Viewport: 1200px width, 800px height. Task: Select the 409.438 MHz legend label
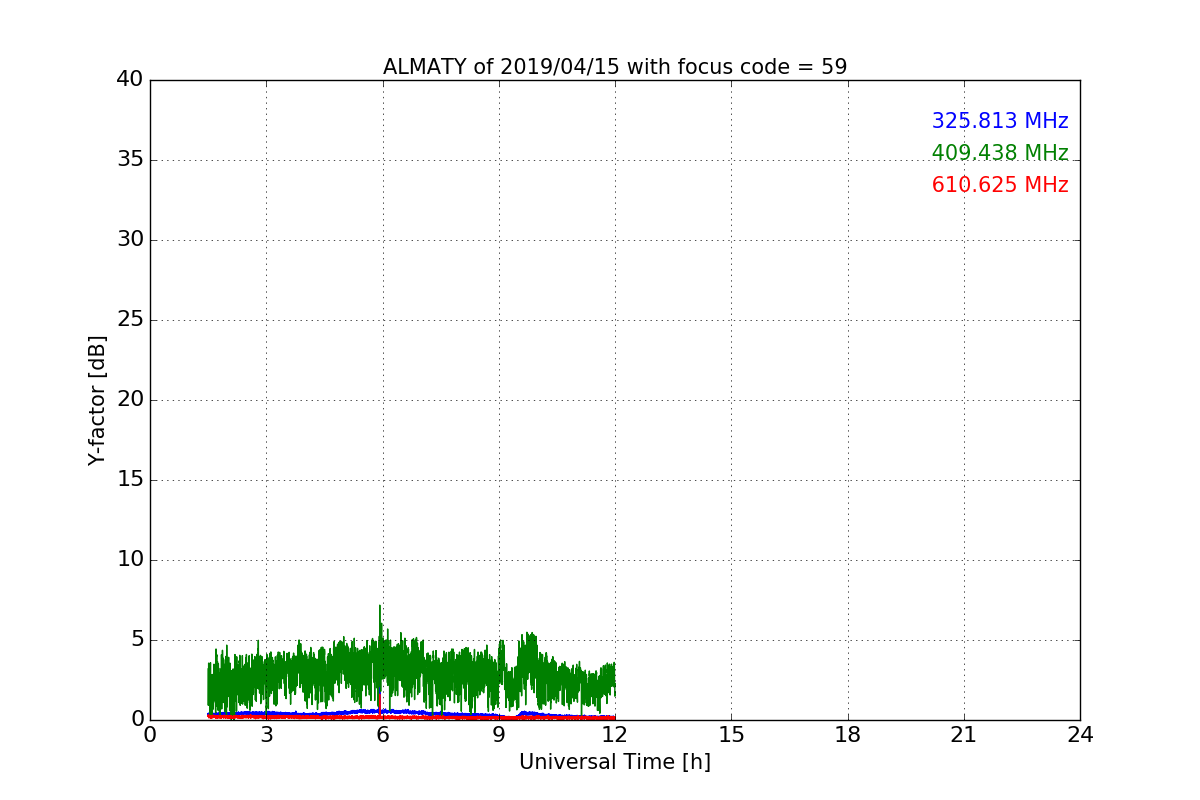1000,153
